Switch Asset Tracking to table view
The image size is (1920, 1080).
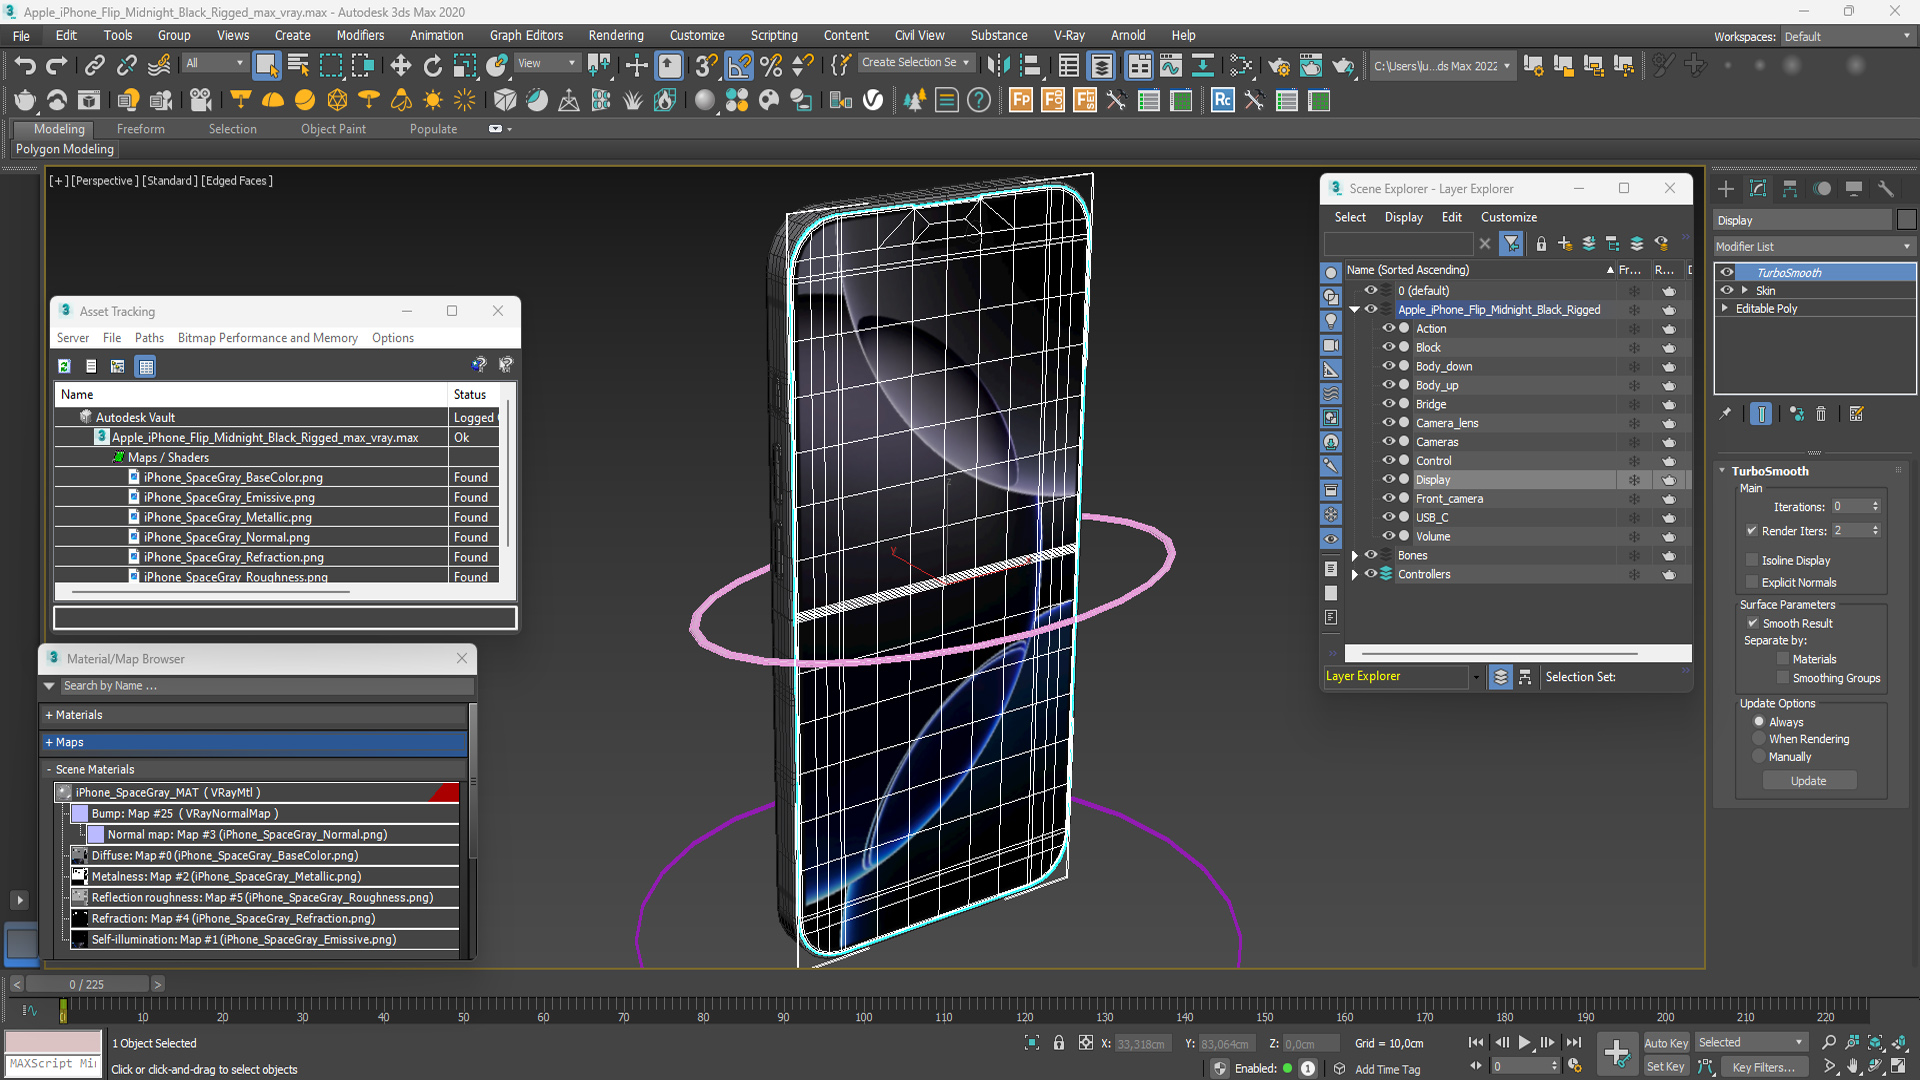[x=146, y=366]
